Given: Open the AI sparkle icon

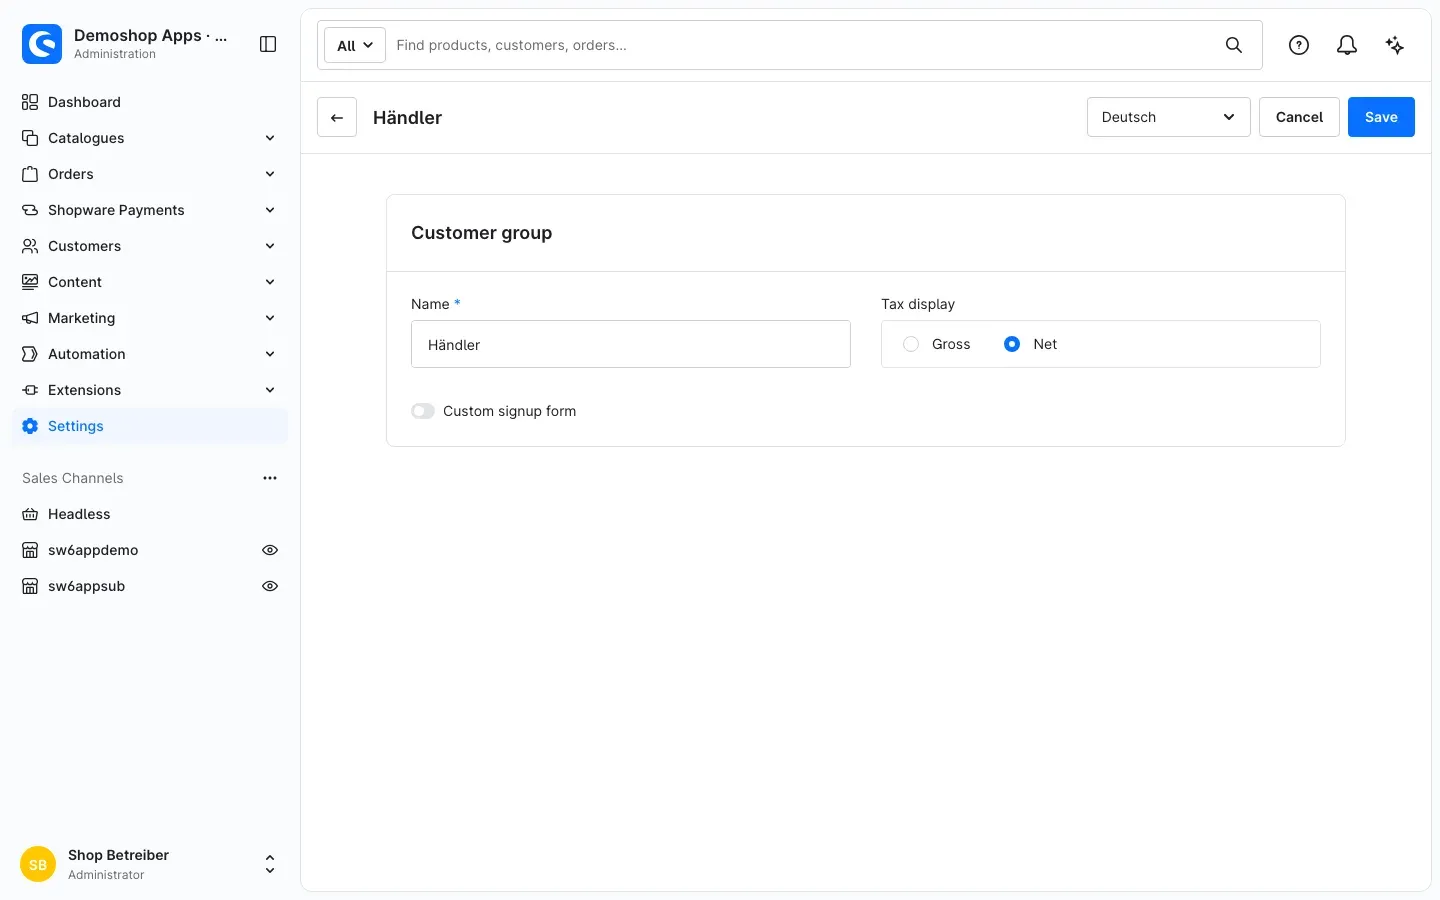Looking at the screenshot, I should coord(1395,45).
